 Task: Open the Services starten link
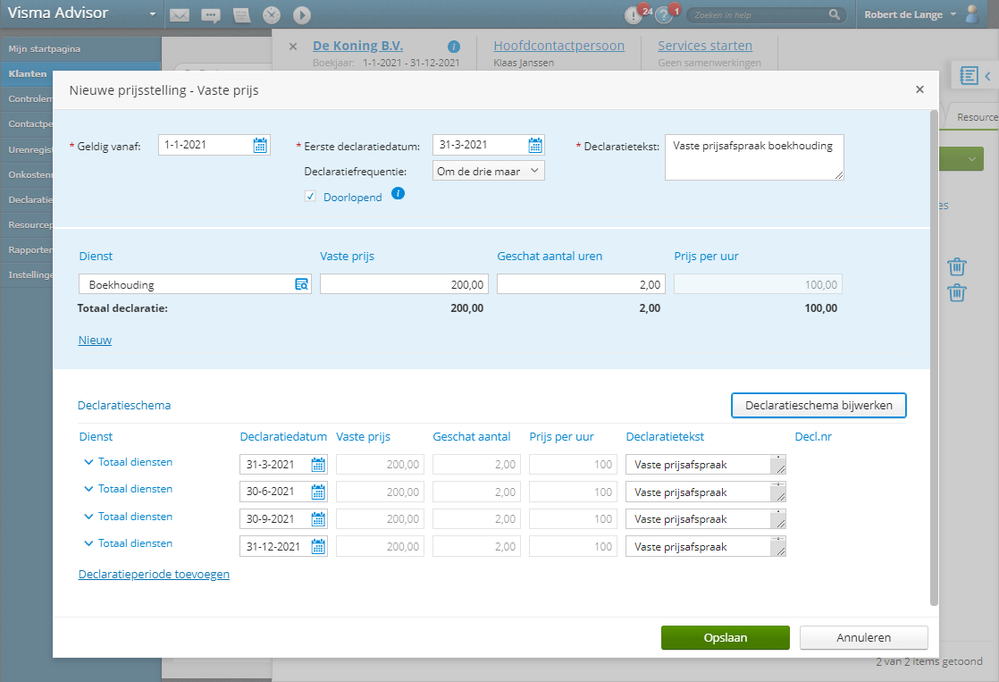[705, 46]
